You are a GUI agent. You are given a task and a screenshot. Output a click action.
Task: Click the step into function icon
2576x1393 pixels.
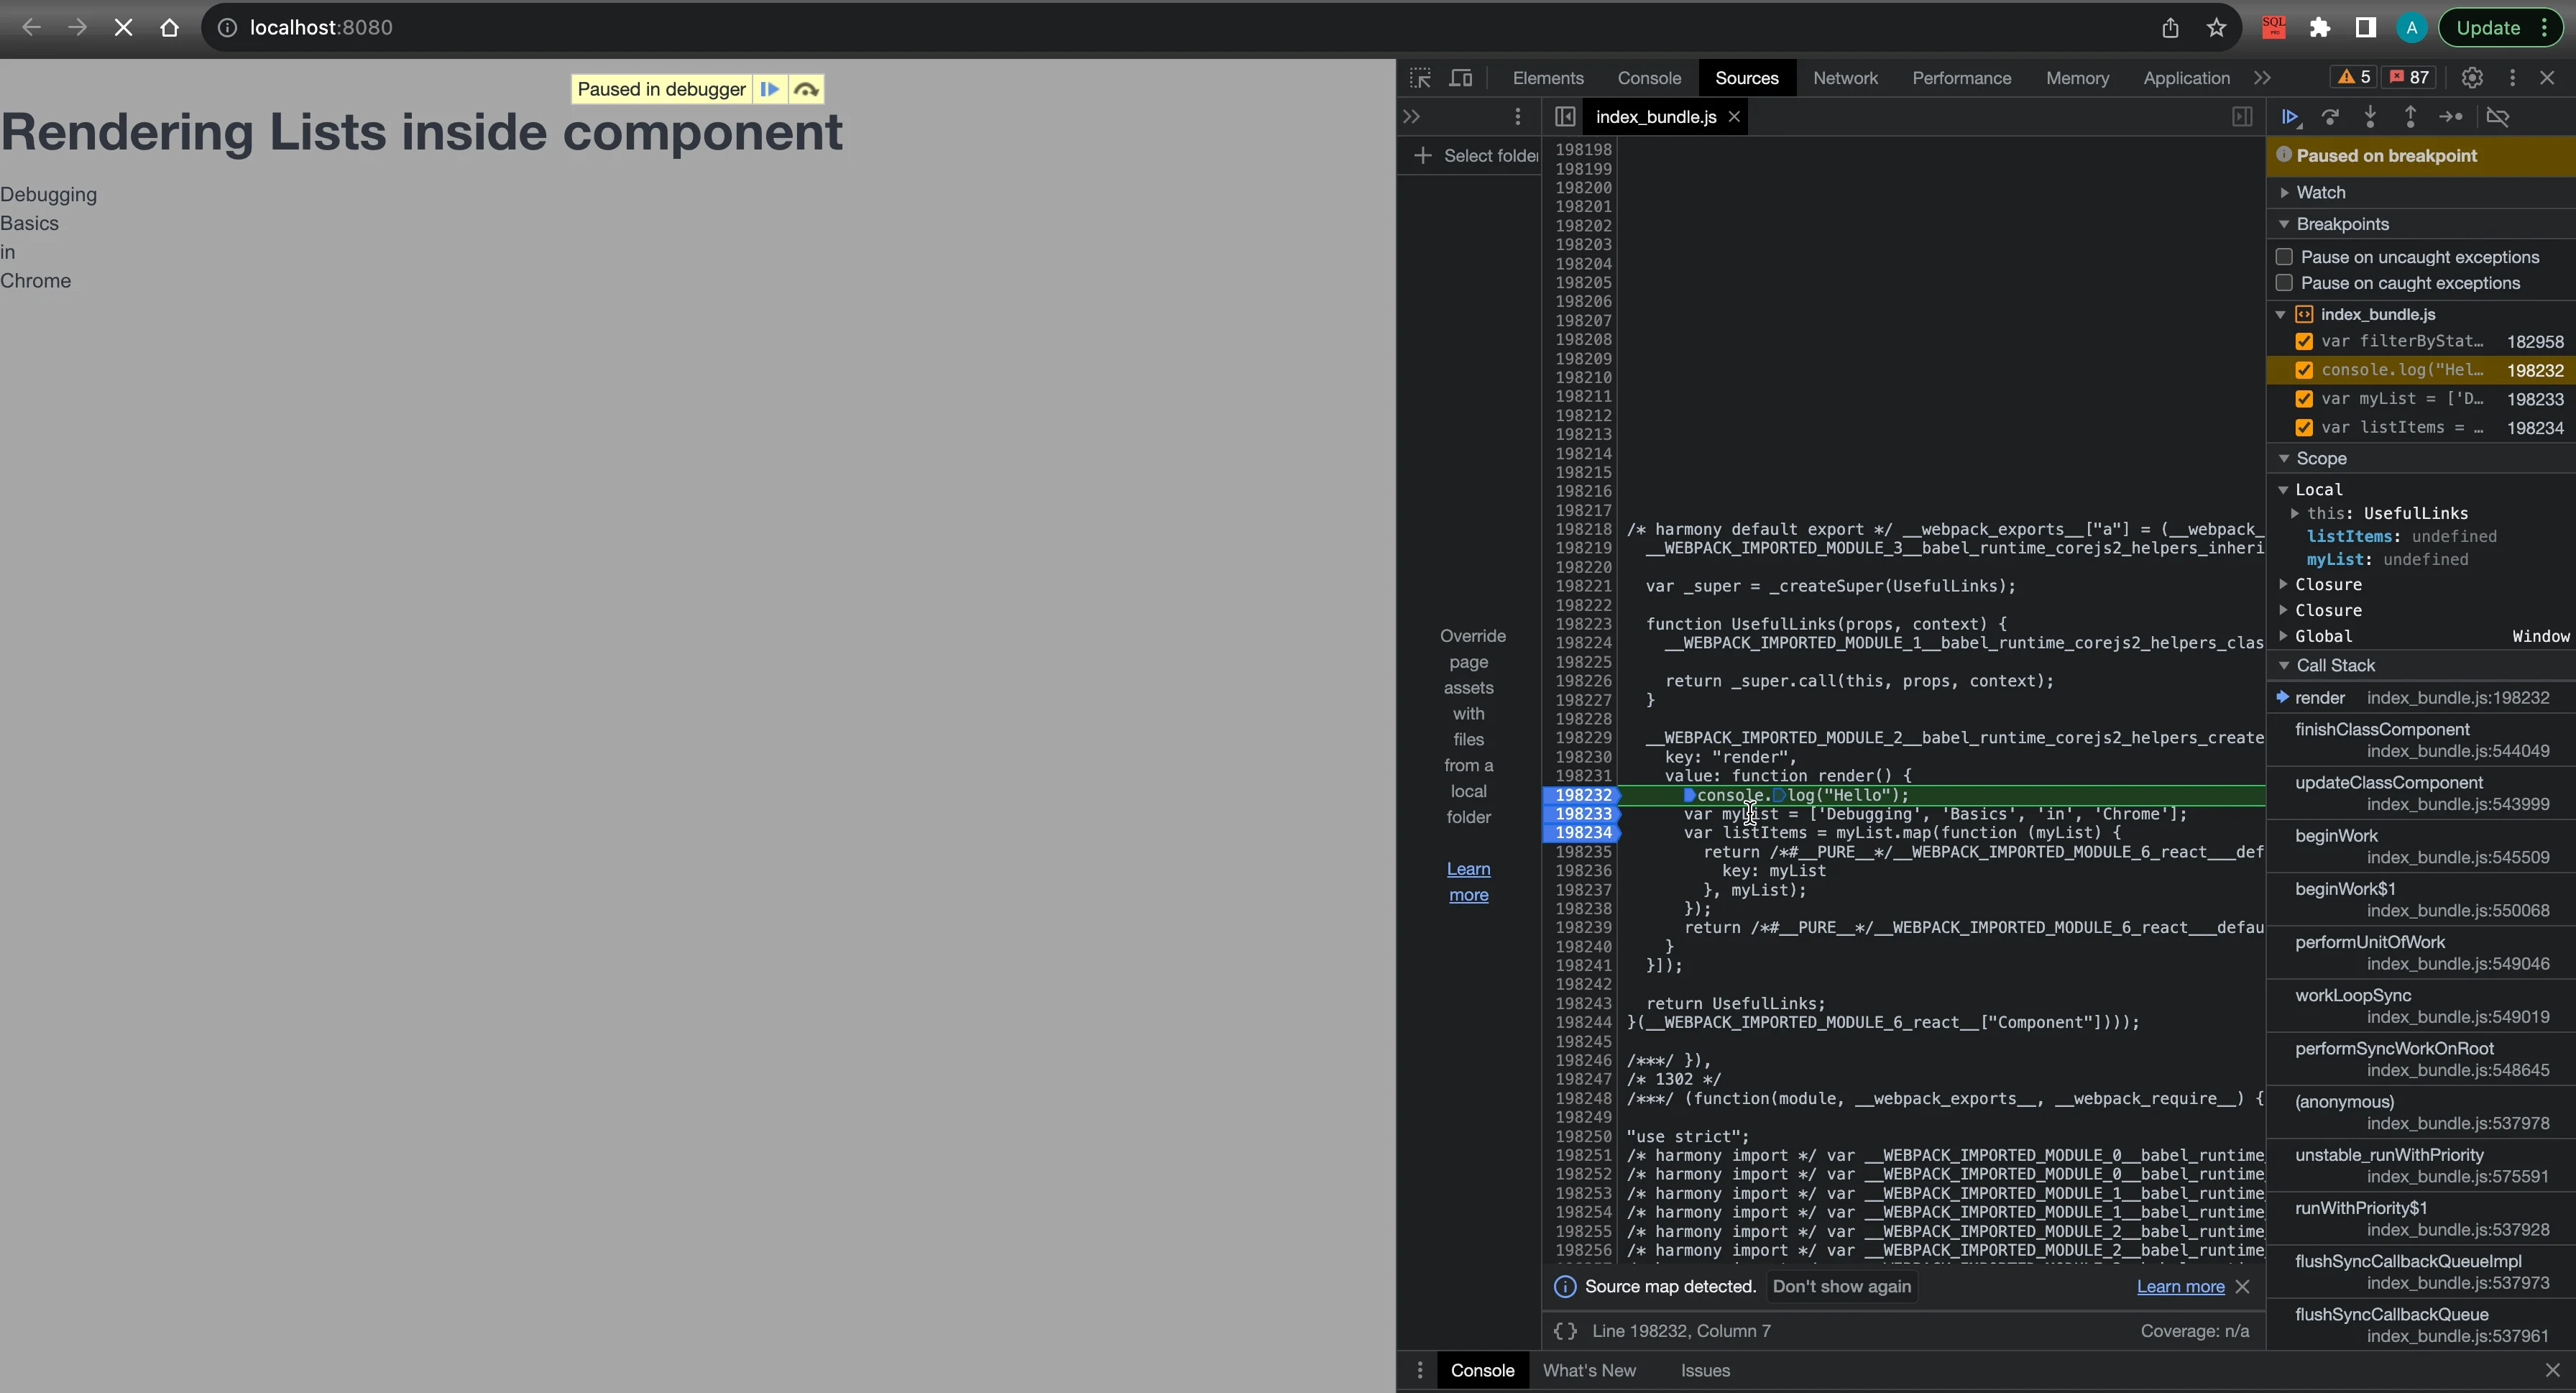coord(2370,117)
